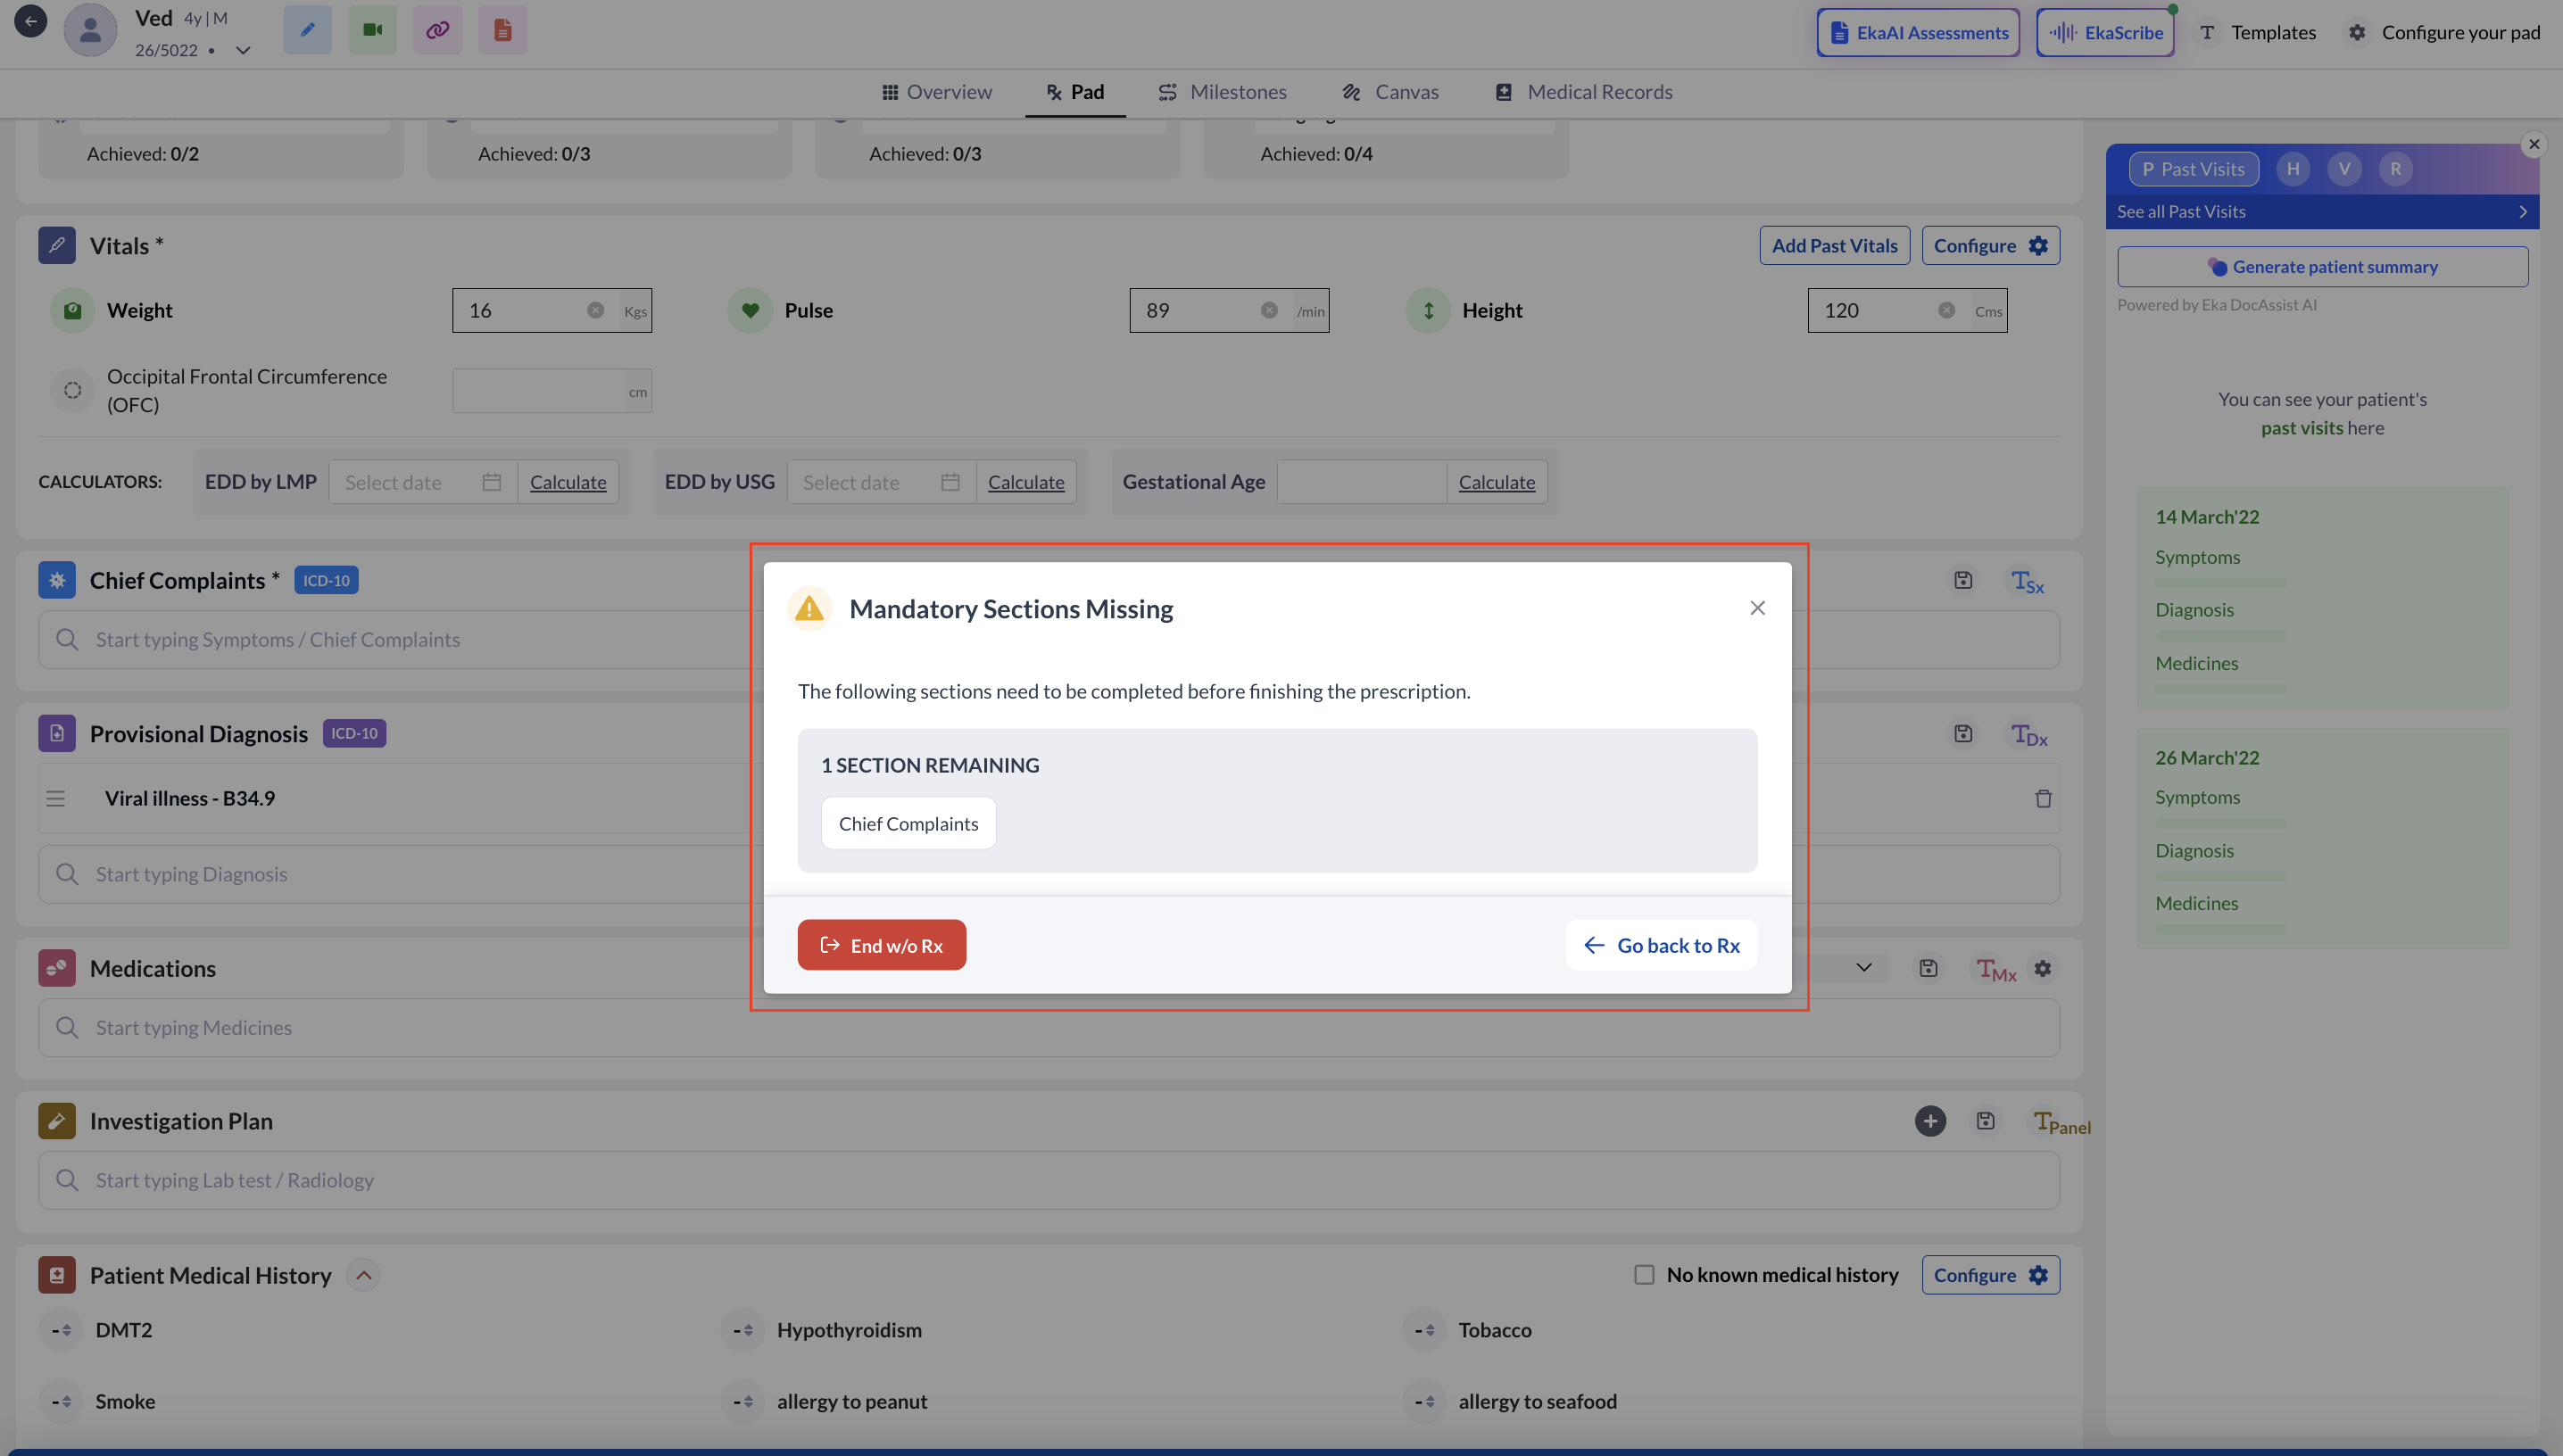Image resolution: width=2563 pixels, height=1456 pixels.
Task: Toggle the DMT2 history status
Action: pos(62,1330)
